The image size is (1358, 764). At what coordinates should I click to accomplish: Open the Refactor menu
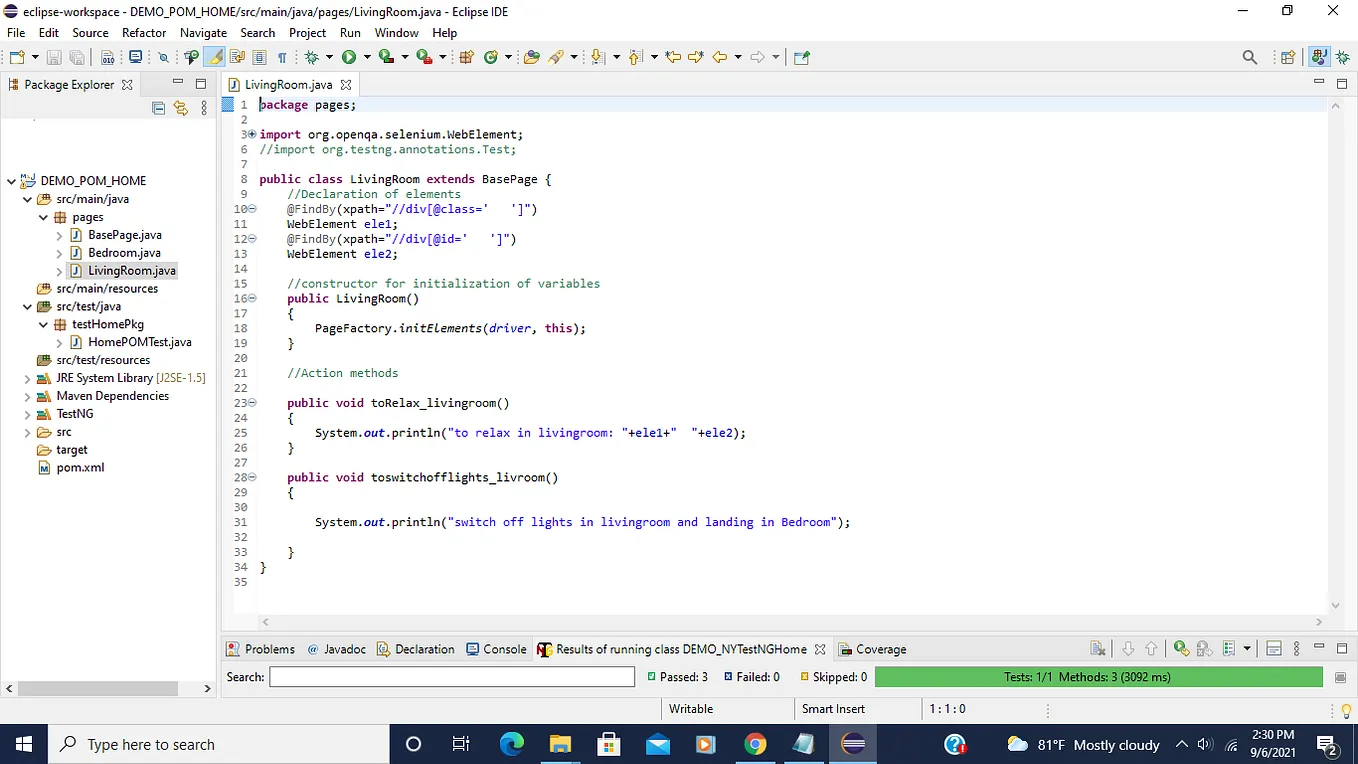click(x=143, y=32)
